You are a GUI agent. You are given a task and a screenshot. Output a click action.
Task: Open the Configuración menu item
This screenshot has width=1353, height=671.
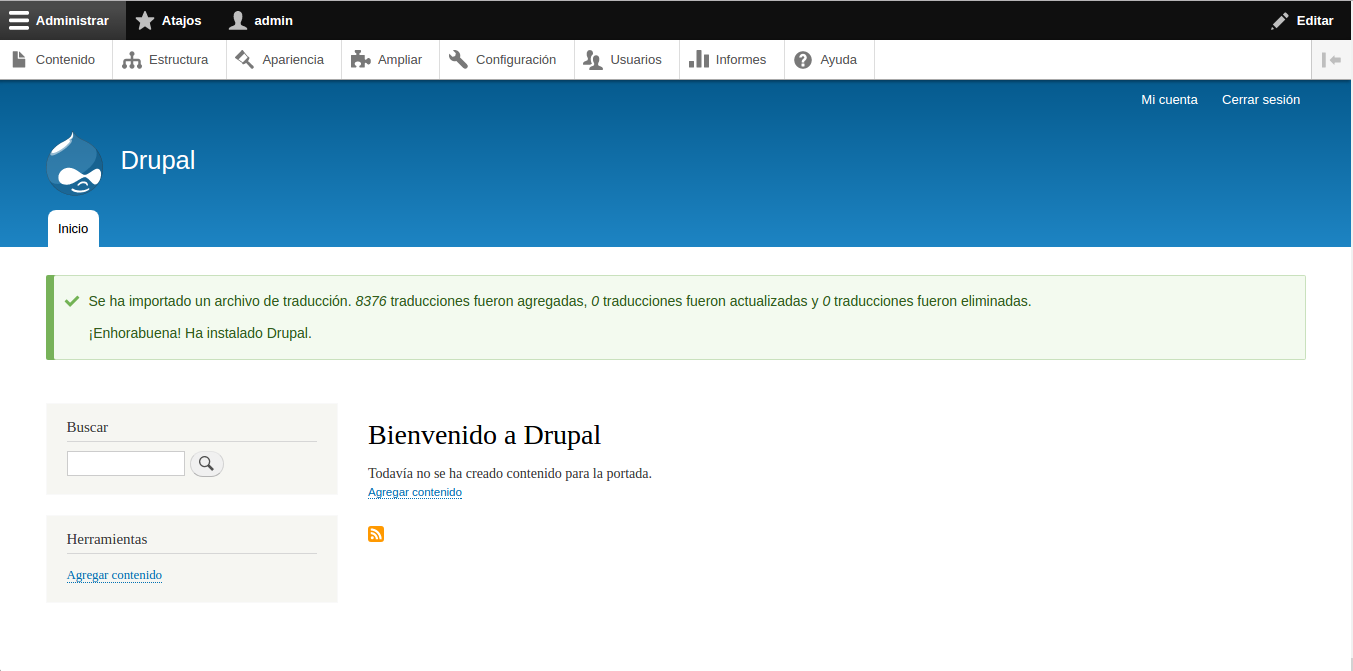tap(507, 60)
